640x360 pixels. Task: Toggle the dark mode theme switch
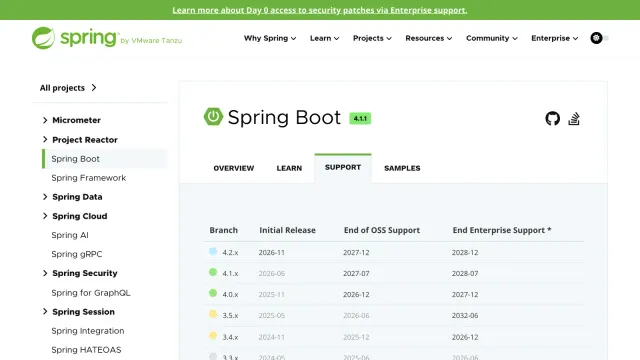[x=599, y=38]
